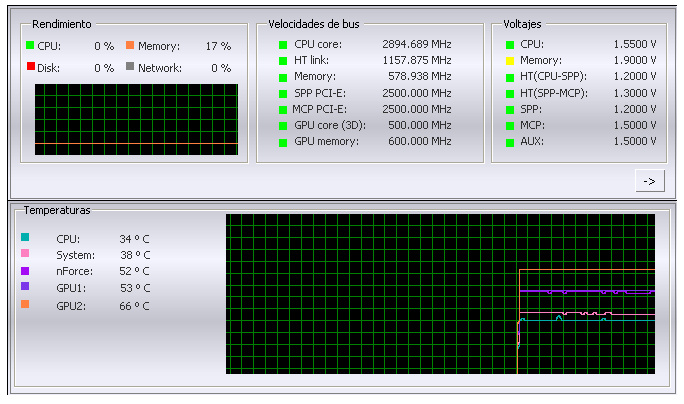684x404 pixels.
Task: Click the Rendimiento performance graph
Action: point(136,119)
